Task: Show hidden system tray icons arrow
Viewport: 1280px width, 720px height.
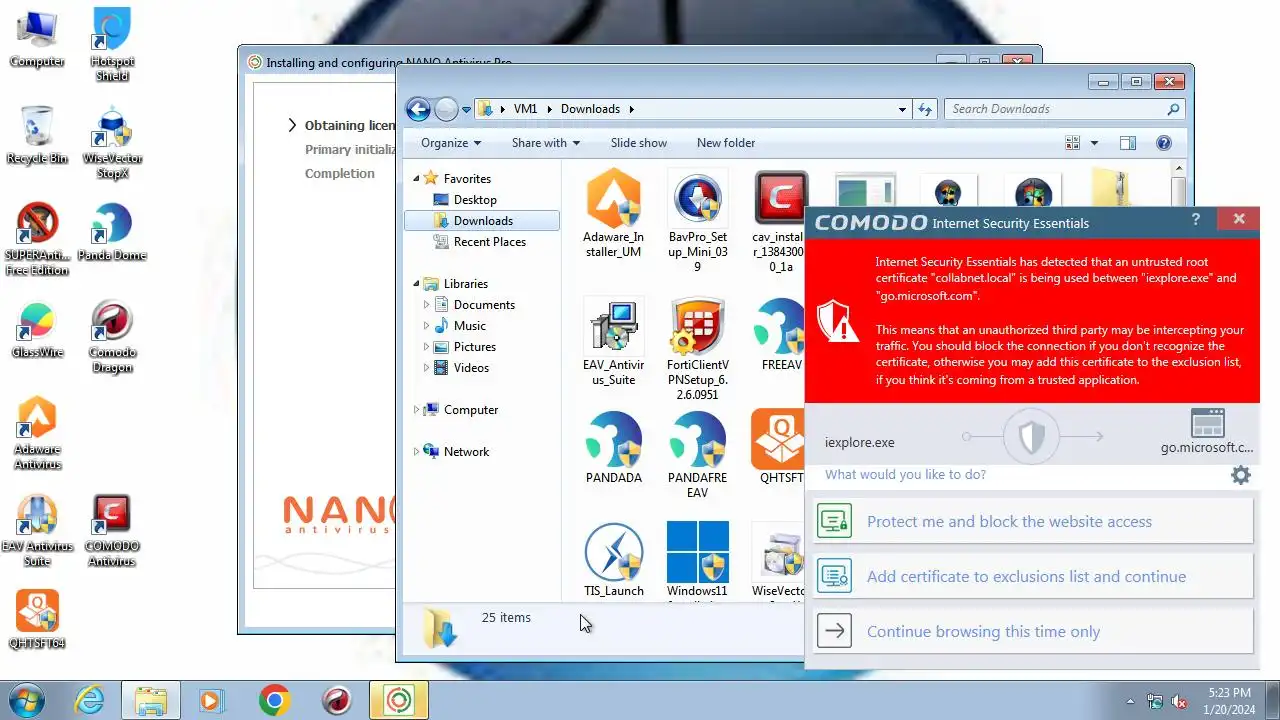Action: click(1130, 701)
